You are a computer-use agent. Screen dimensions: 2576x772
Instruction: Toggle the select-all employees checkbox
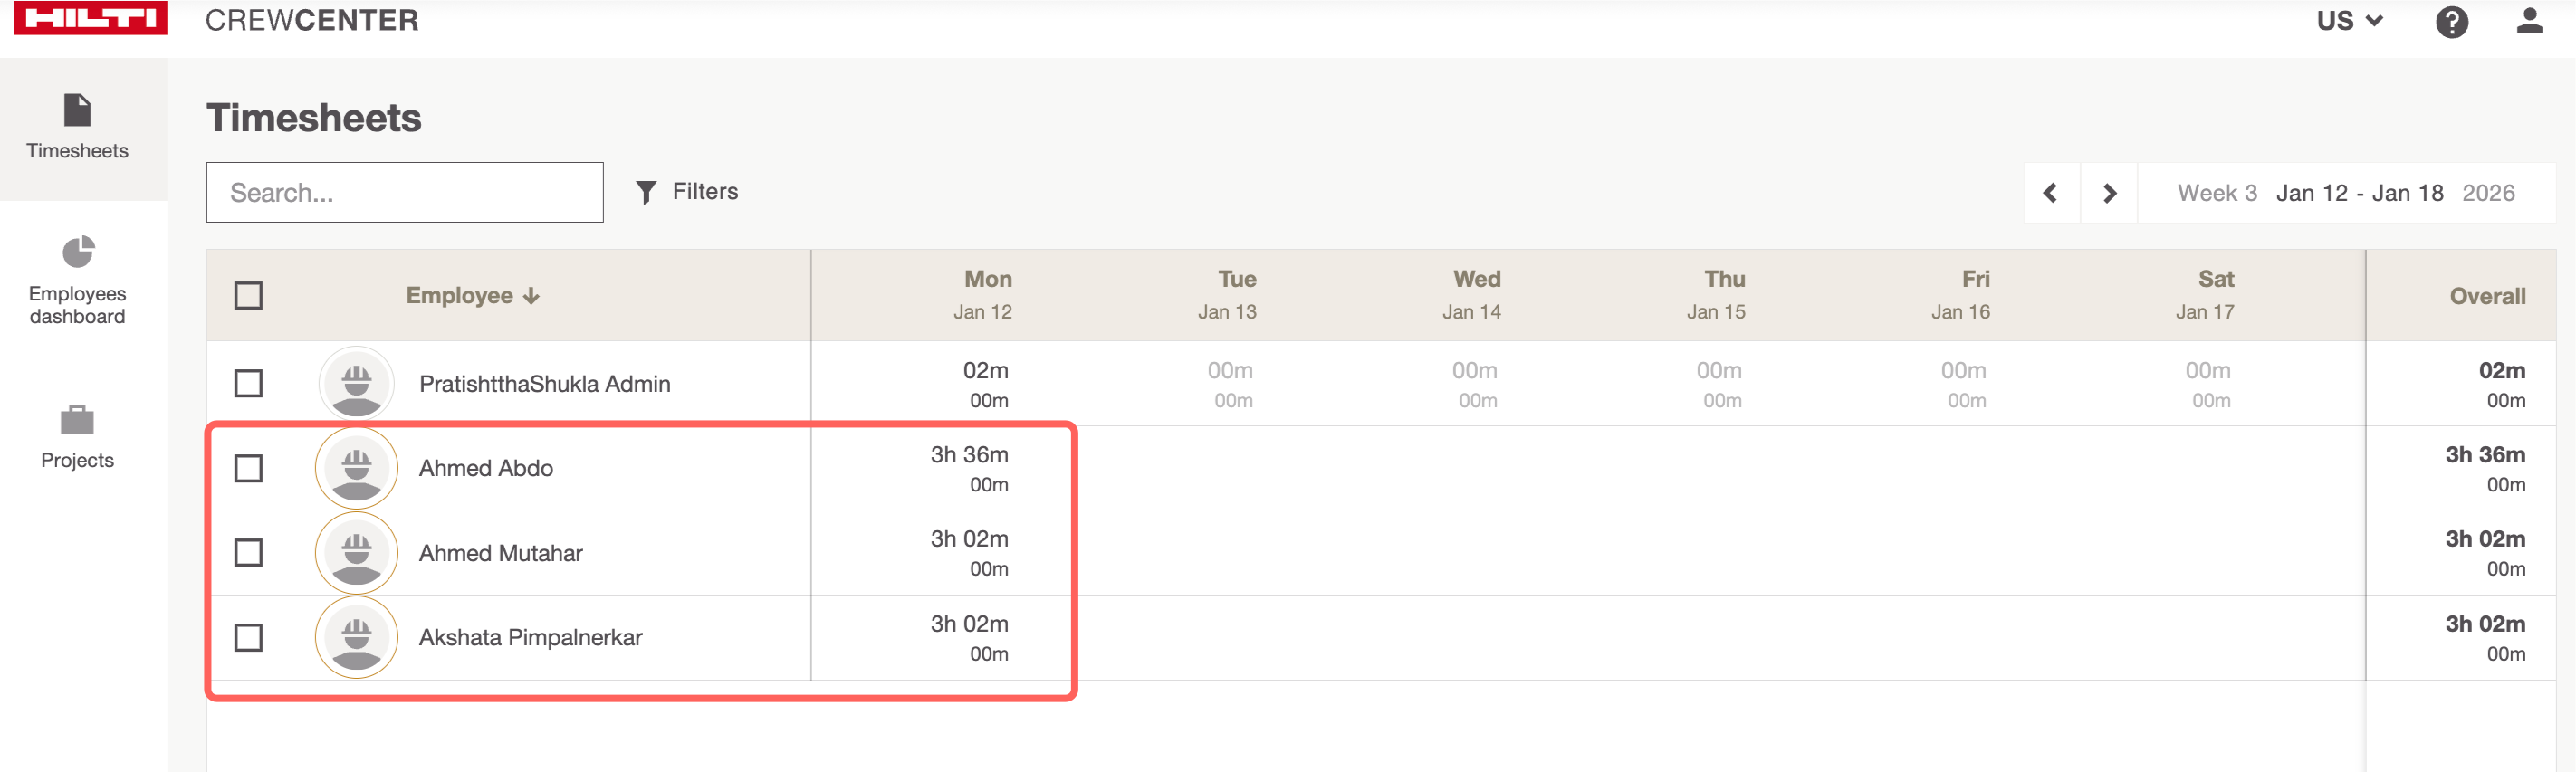pyautogui.click(x=248, y=296)
